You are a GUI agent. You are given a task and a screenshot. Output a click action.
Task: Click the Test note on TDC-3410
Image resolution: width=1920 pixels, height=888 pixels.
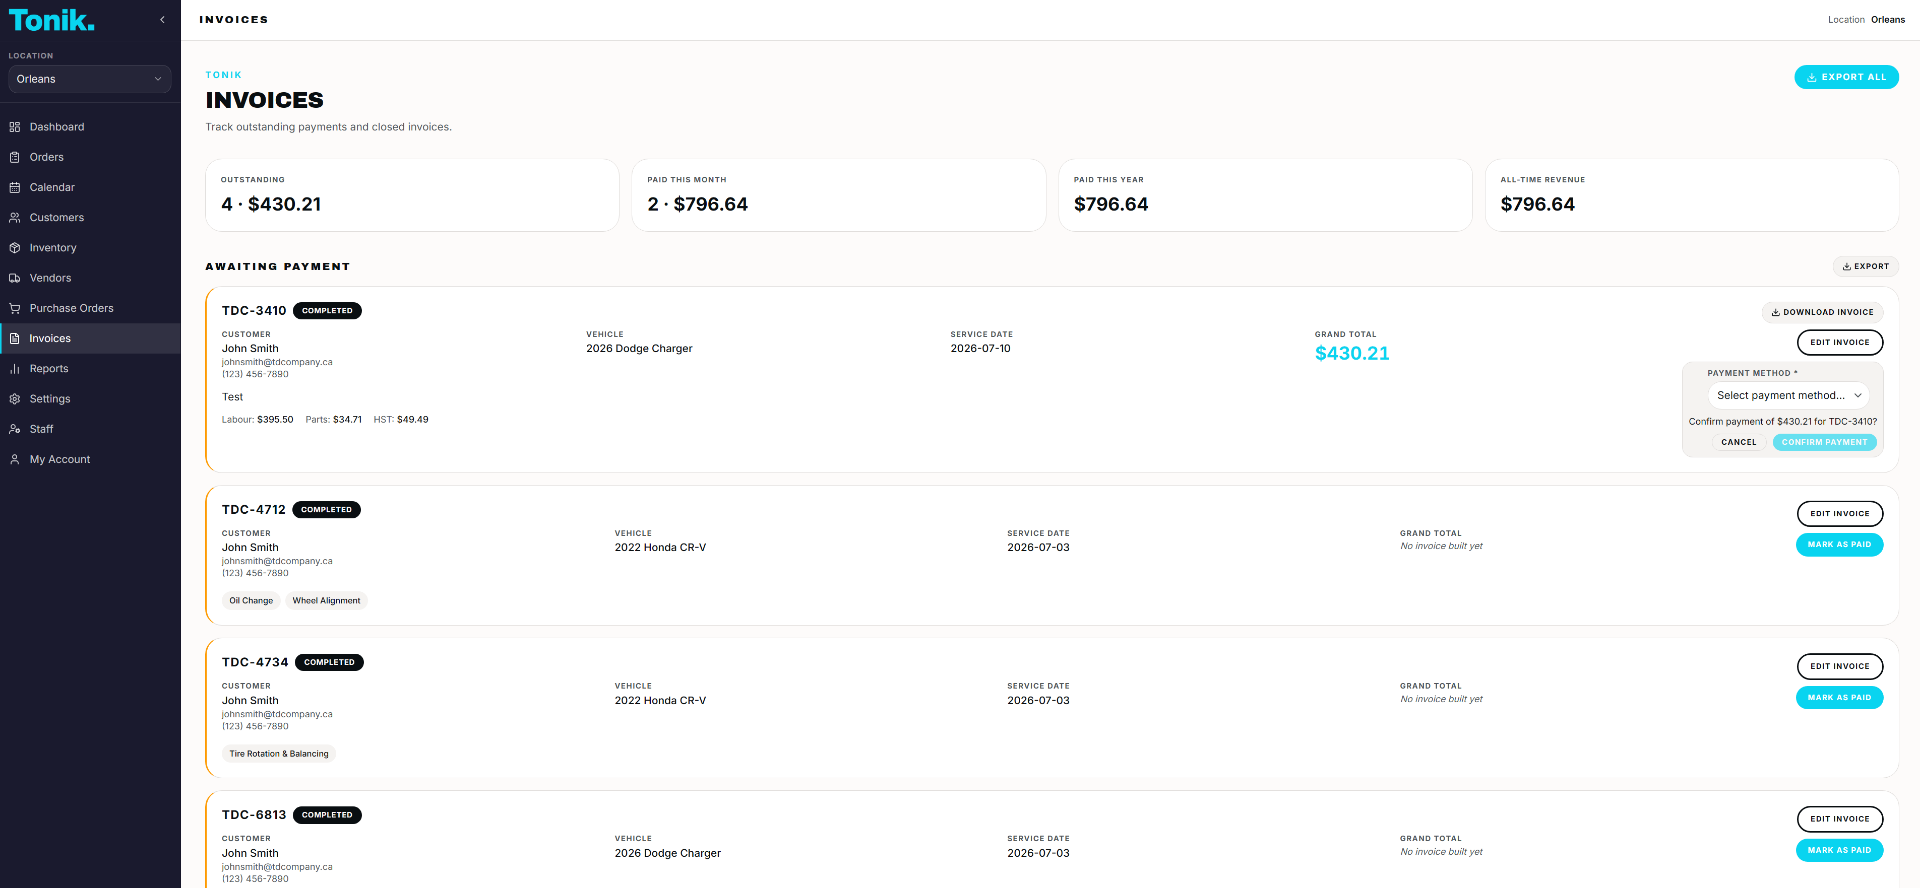click(x=232, y=397)
